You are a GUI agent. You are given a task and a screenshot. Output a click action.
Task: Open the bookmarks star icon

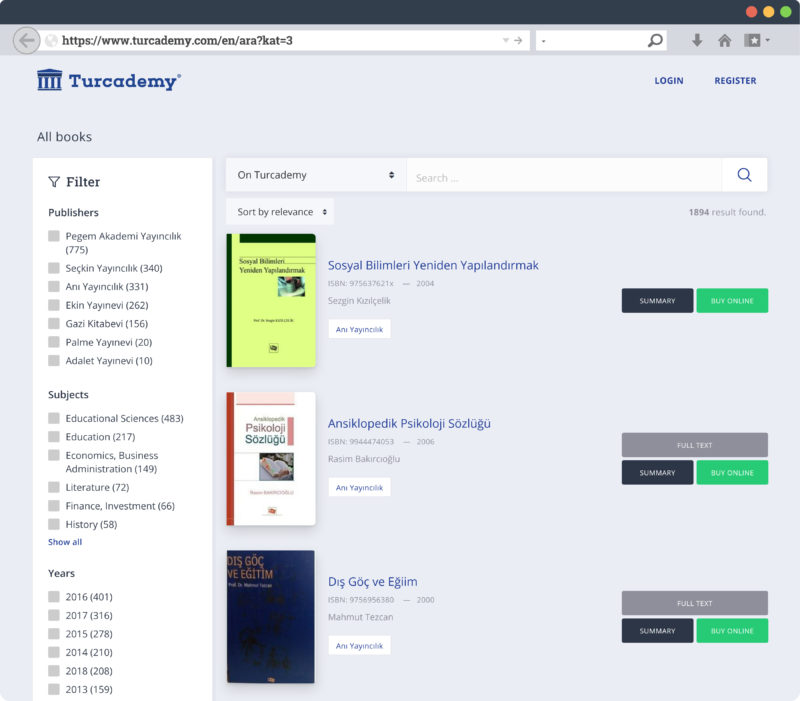point(753,41)
